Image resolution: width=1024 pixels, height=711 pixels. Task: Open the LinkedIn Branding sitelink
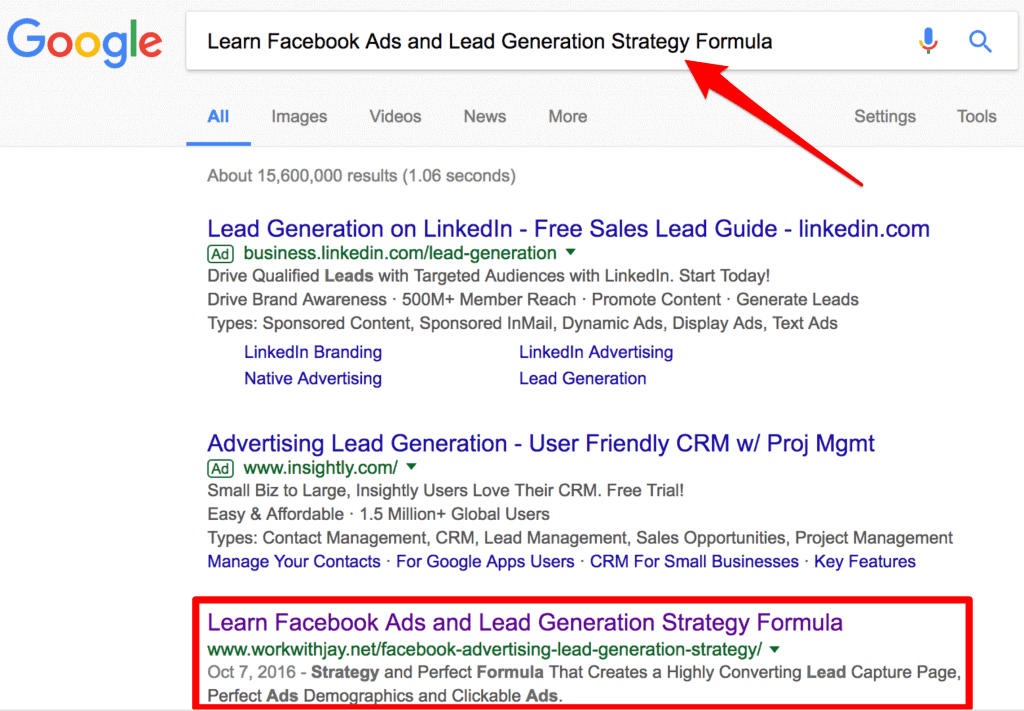pos(313,352)
